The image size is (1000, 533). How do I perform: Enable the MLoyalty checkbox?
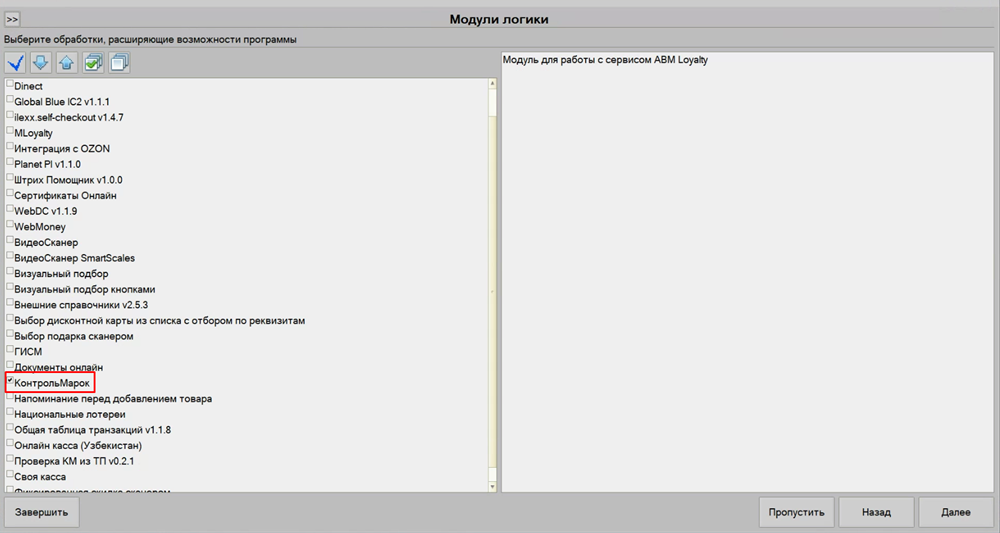10,131
